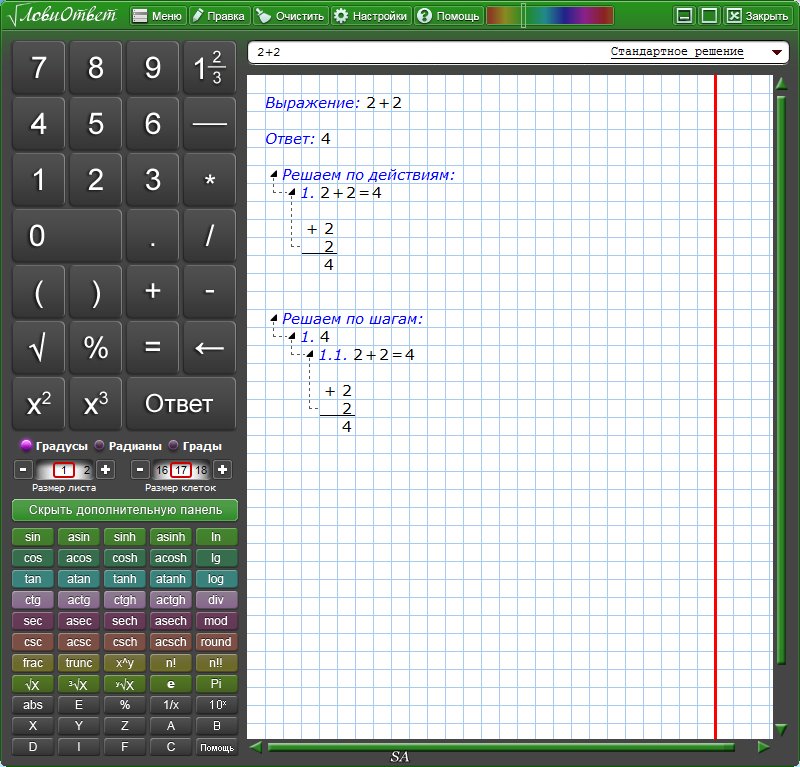Select the Градусы angle mode
The height and width of the screenshot is (767, 800).
click(54, 446)
